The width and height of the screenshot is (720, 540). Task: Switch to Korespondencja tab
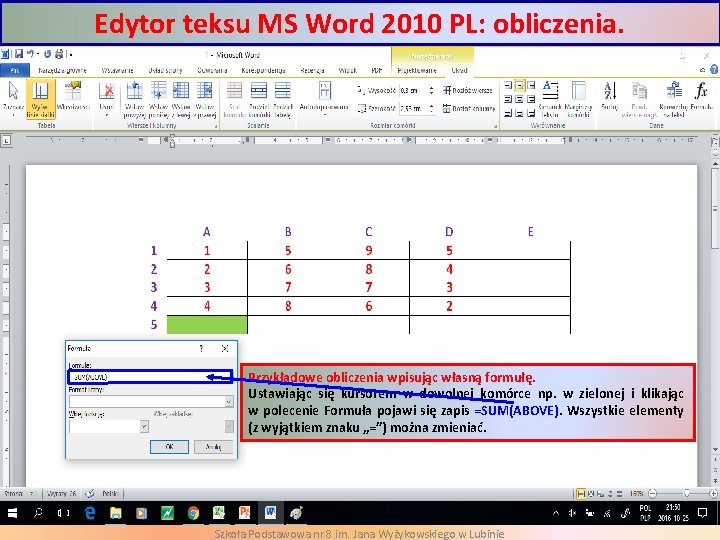click(264, 70)
